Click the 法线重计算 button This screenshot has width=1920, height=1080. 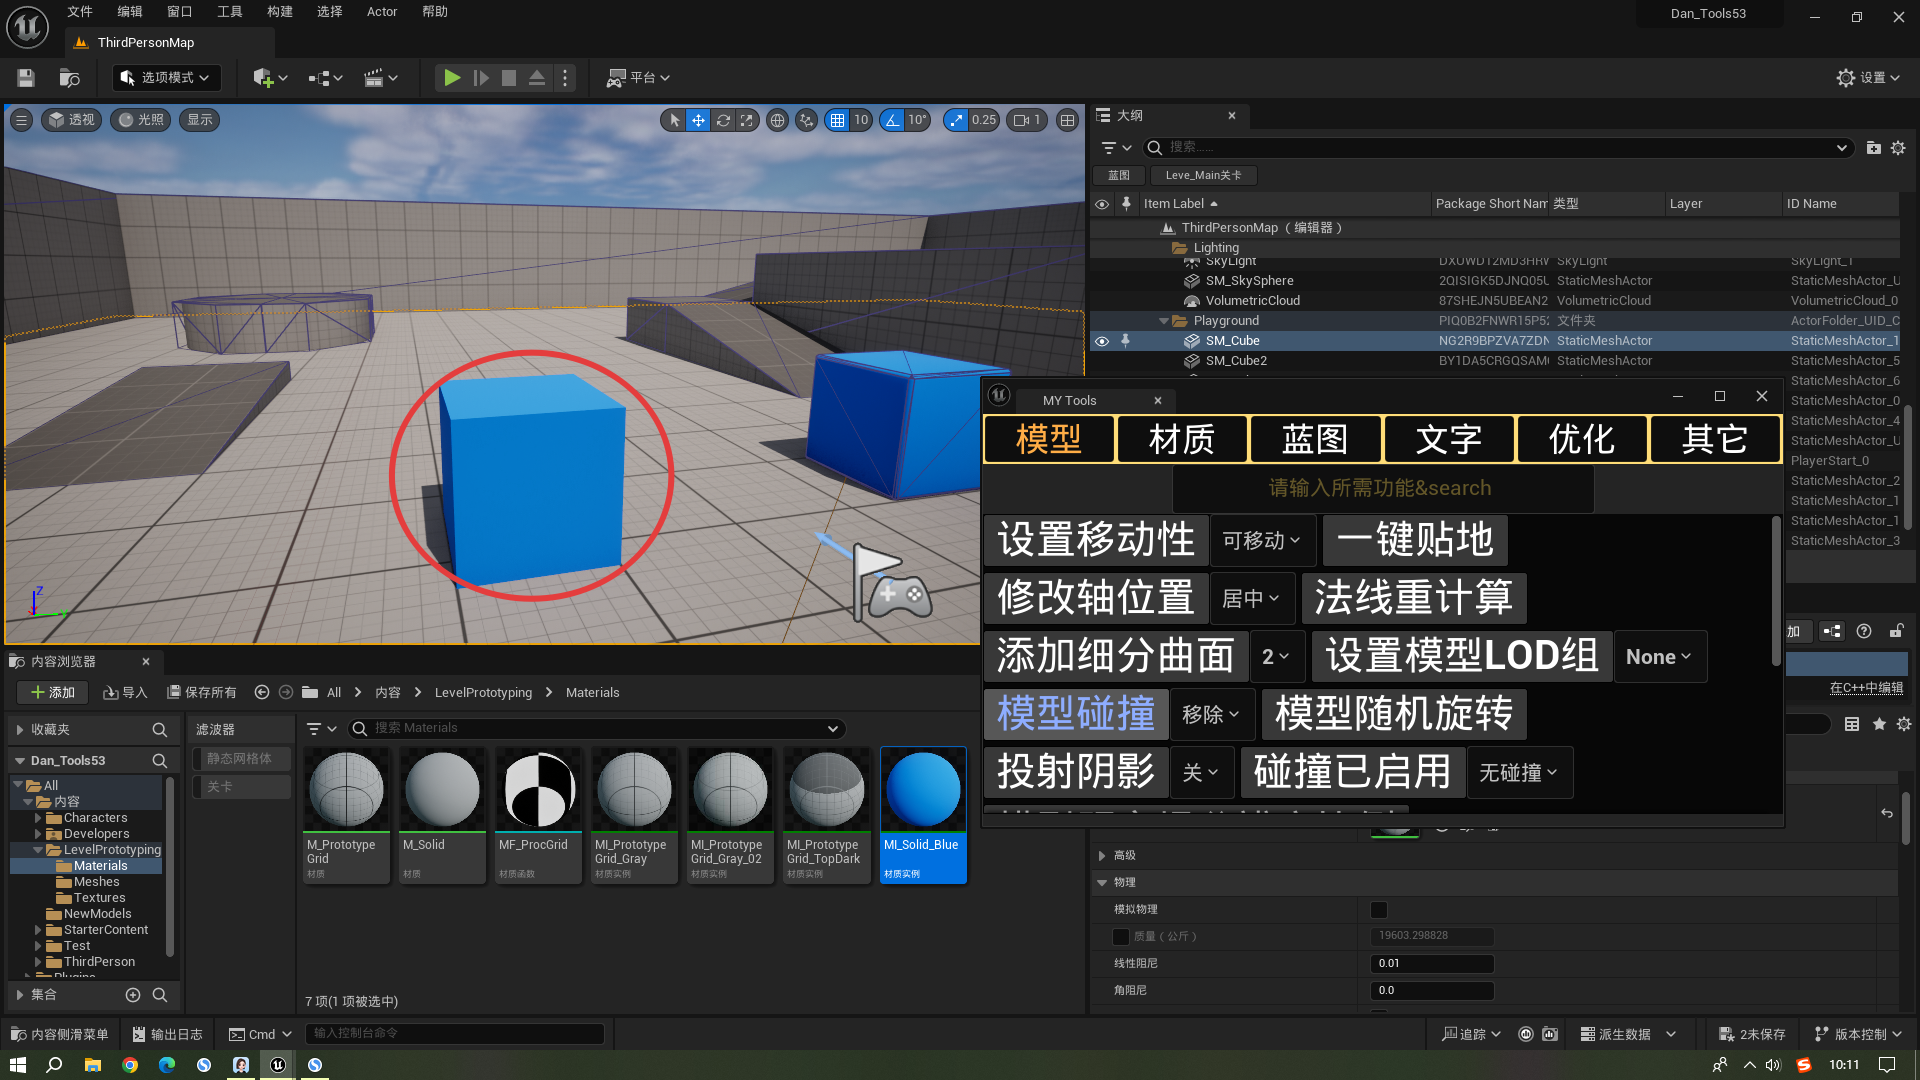pos(1414,598)
